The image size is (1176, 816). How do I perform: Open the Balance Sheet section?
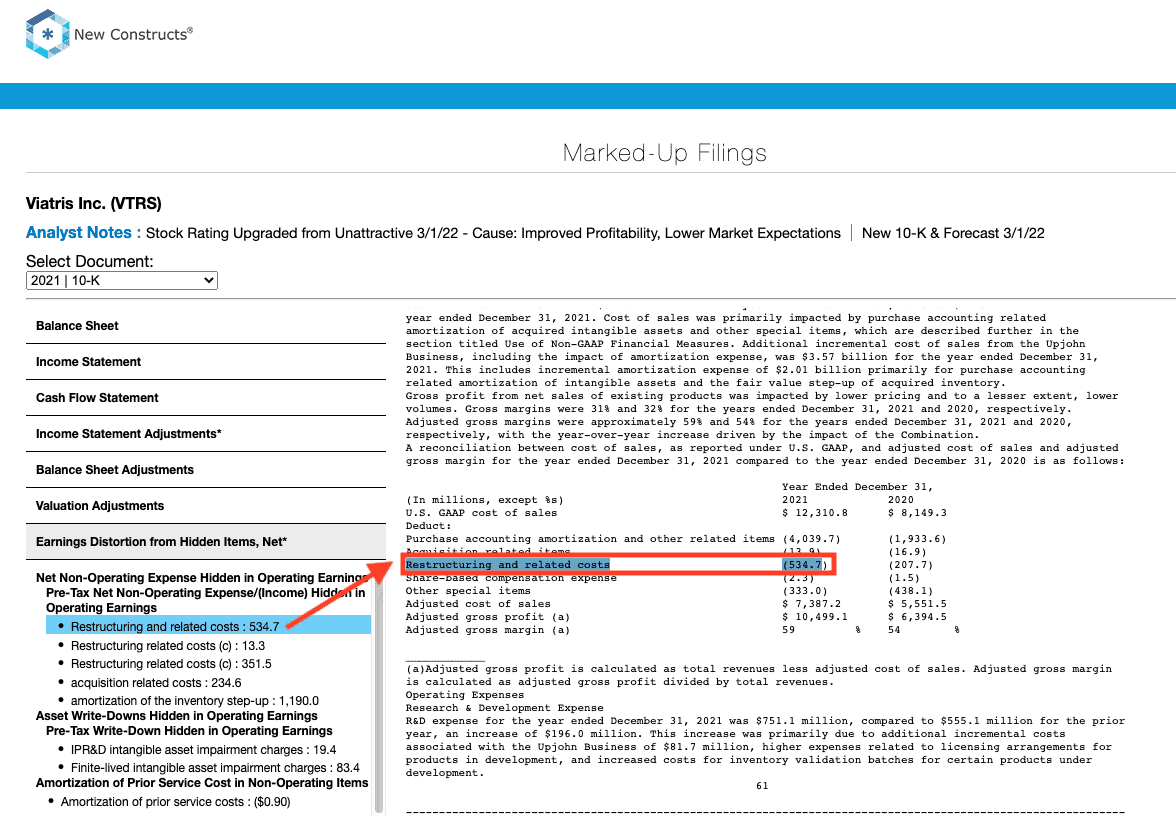pyautogui.click(x=206, y=326)
